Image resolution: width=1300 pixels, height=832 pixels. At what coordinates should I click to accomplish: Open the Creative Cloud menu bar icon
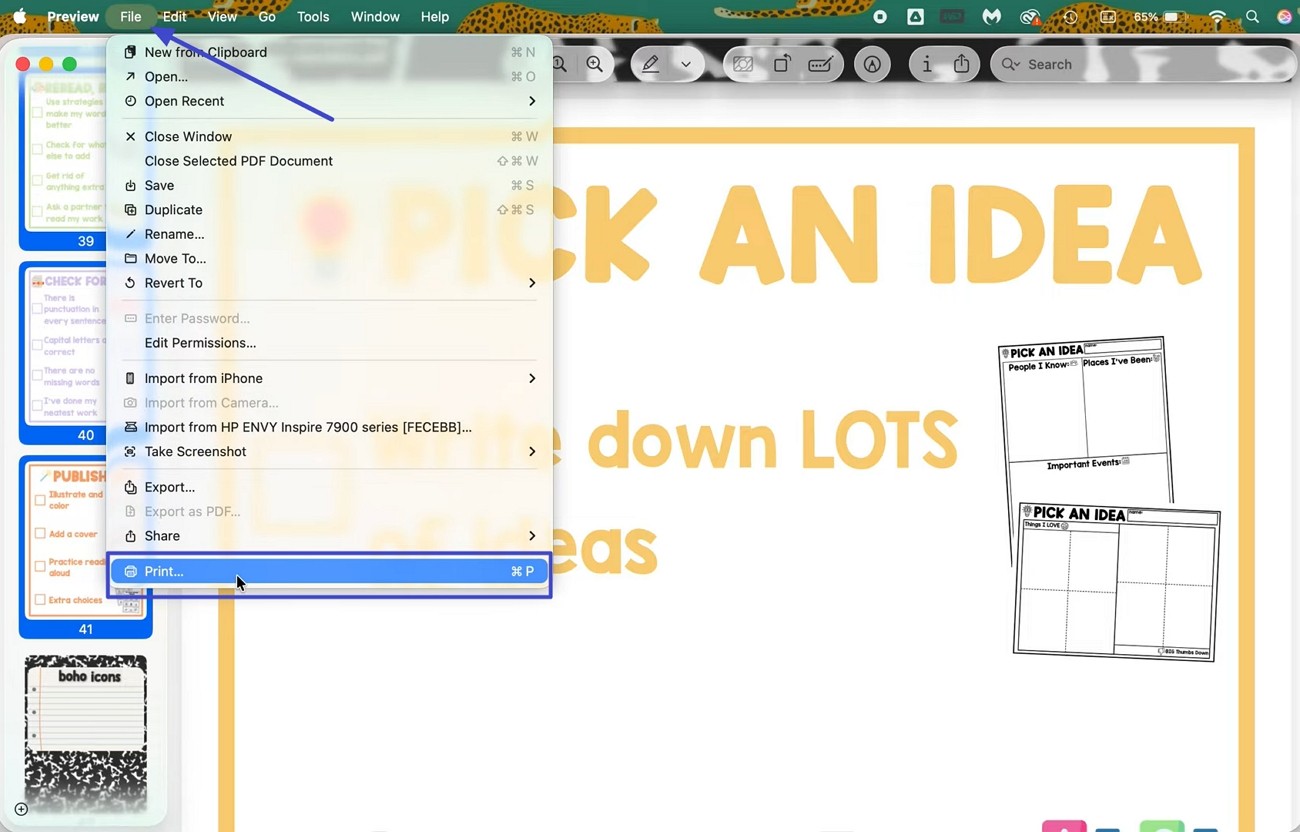click(x=1030, y=17)
